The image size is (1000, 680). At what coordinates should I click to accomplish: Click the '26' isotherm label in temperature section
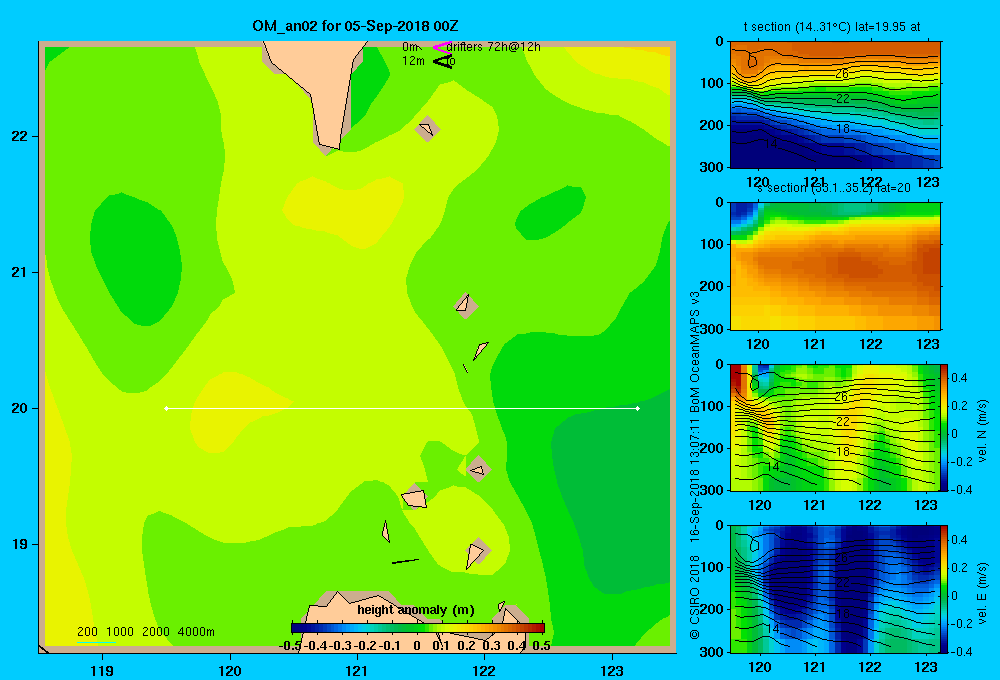pyautogui.click(x=842, y=74)
